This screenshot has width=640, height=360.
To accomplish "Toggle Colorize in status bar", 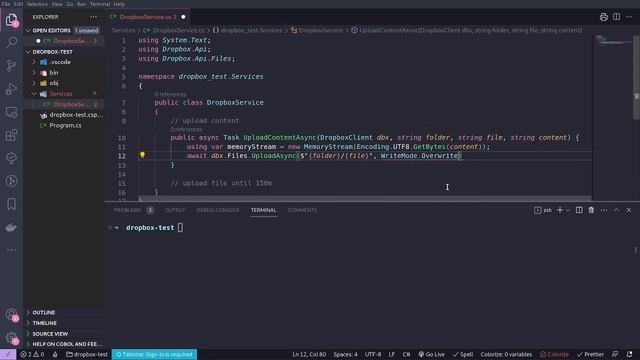I will coord(554,354).
